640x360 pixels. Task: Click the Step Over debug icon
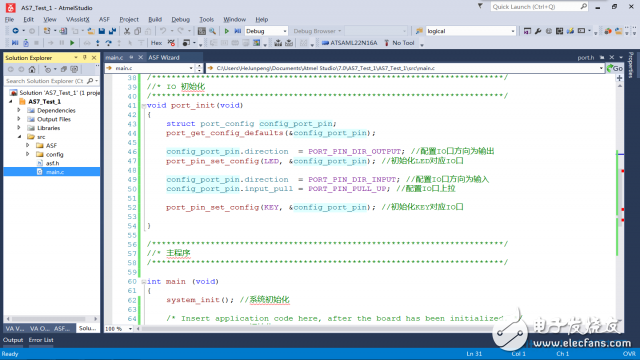[x=109, y=43]
